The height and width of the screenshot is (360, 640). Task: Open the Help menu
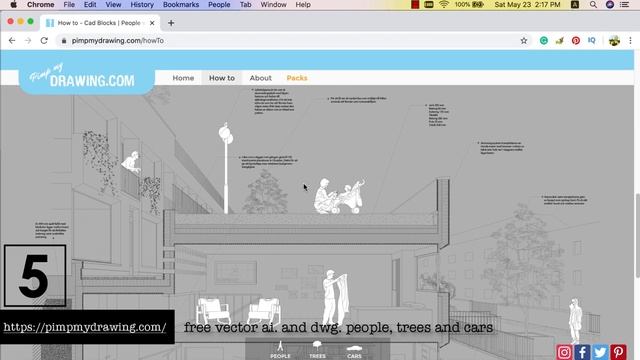tap(303, 4)
